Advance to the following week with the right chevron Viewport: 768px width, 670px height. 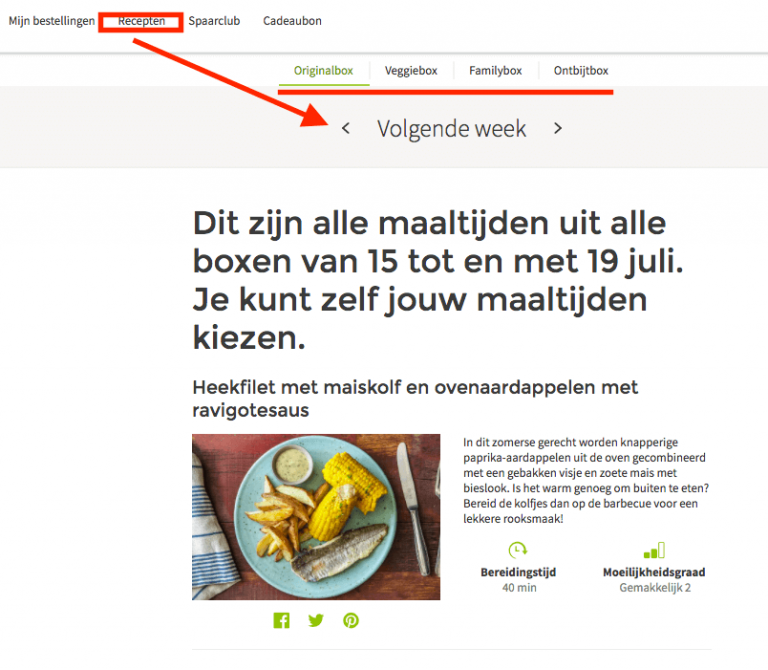[557, 128]
